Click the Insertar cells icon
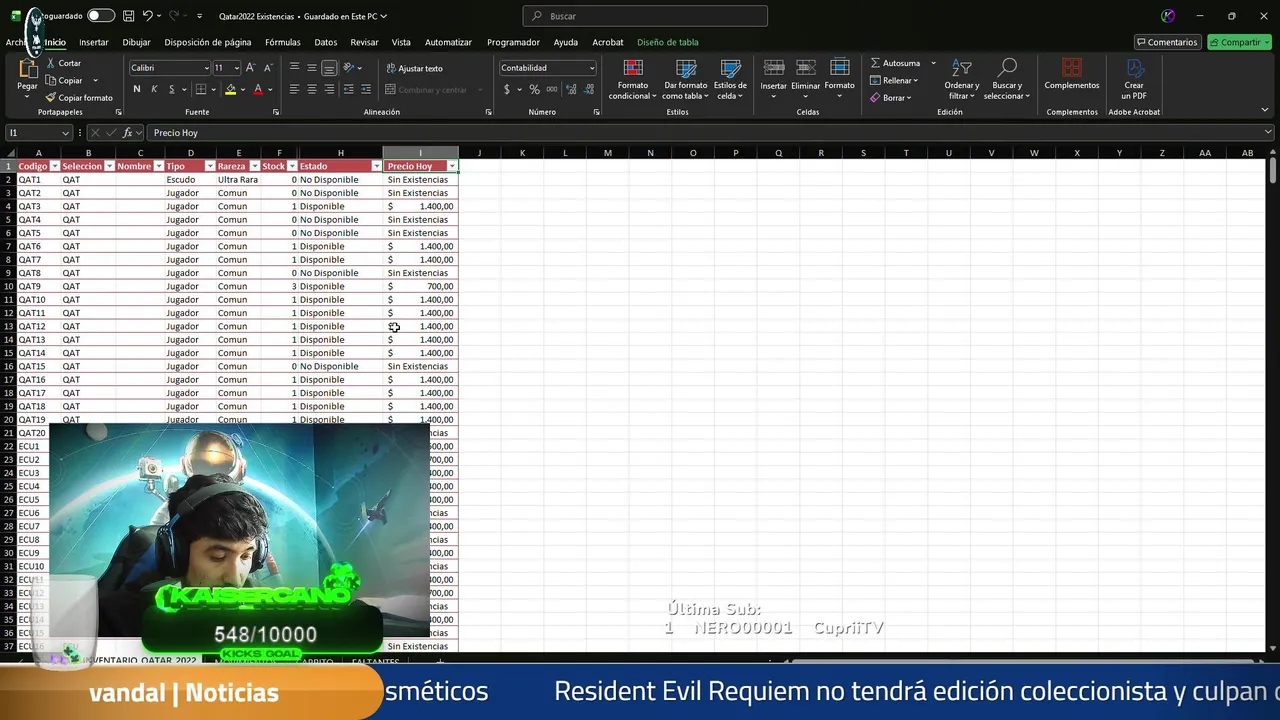This screenshot has height=720, width=1280. point(774,68)
